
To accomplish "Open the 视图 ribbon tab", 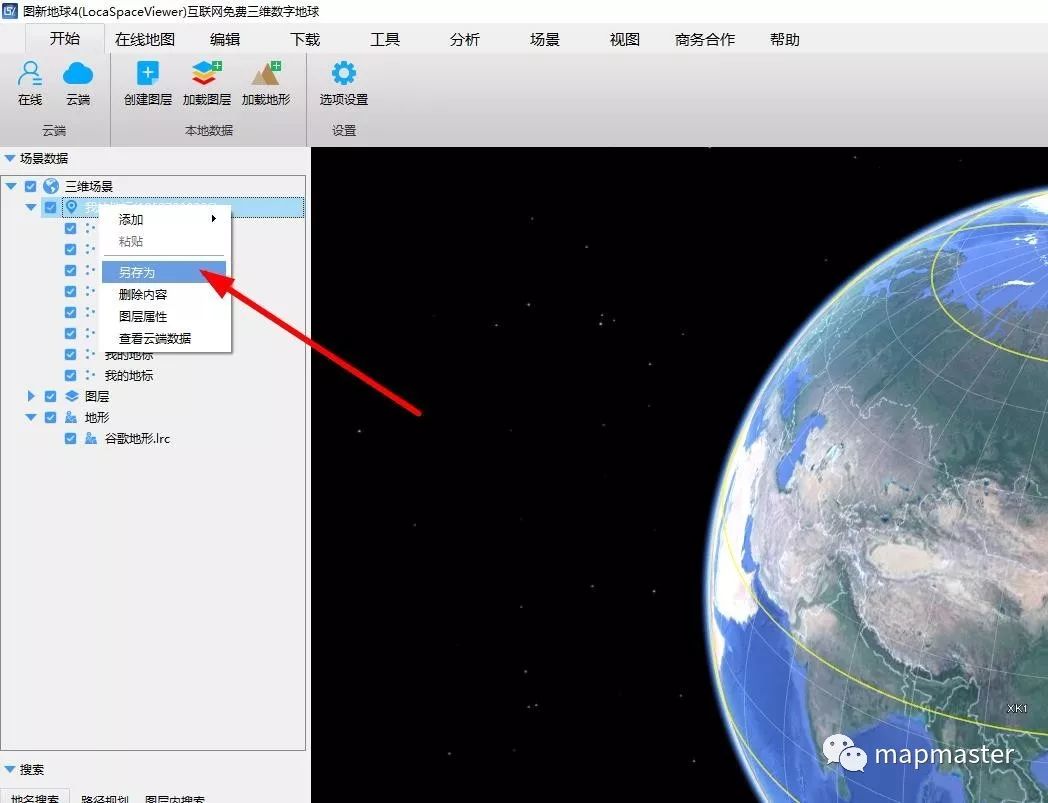I will click(x=624, y=39).
